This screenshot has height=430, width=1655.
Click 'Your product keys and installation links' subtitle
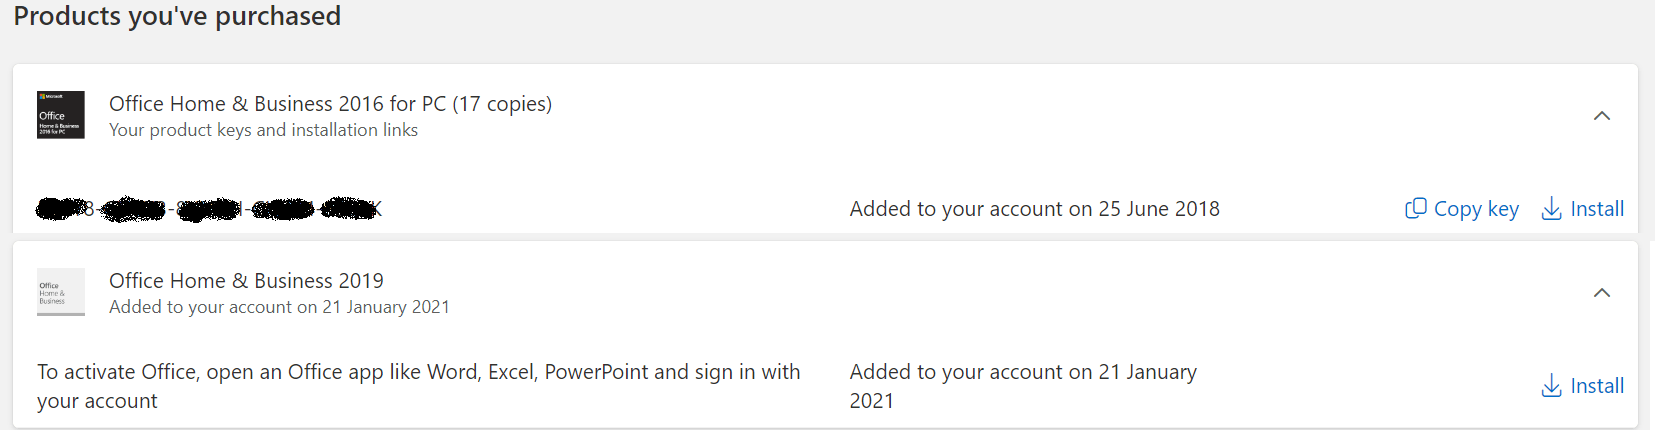(263, 130)
